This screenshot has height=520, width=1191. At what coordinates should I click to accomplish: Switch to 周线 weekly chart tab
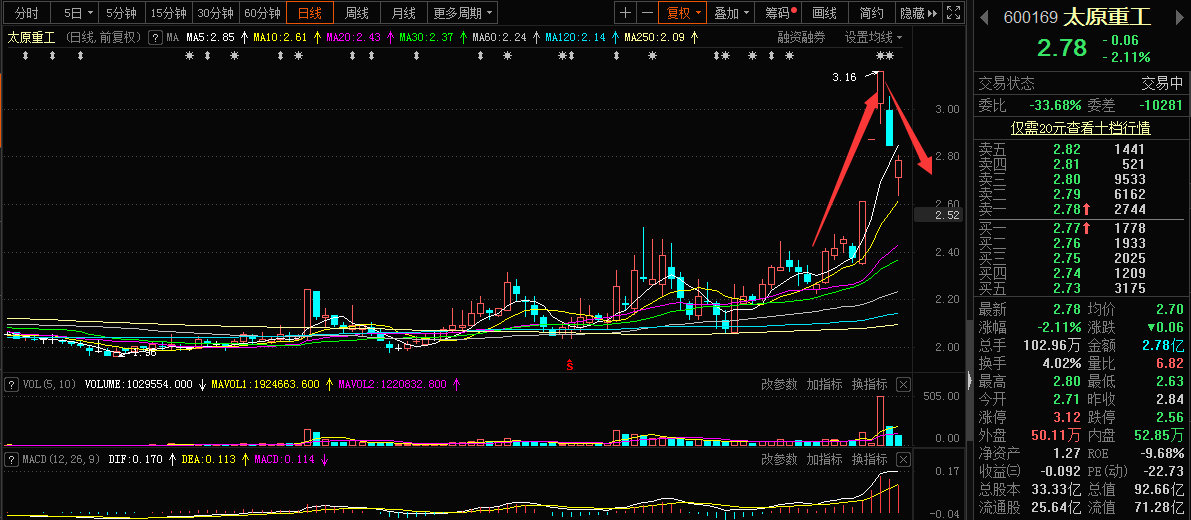(357, 13)
